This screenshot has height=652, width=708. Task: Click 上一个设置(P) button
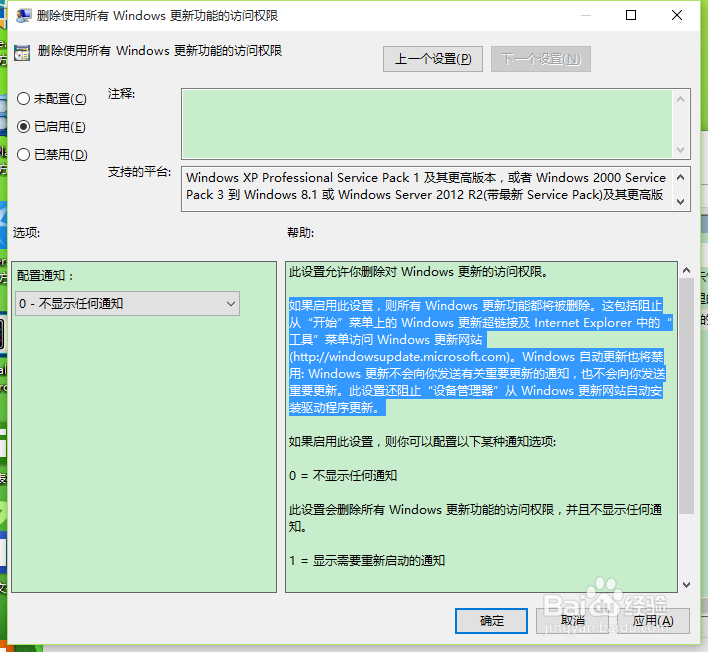(433, 59)
